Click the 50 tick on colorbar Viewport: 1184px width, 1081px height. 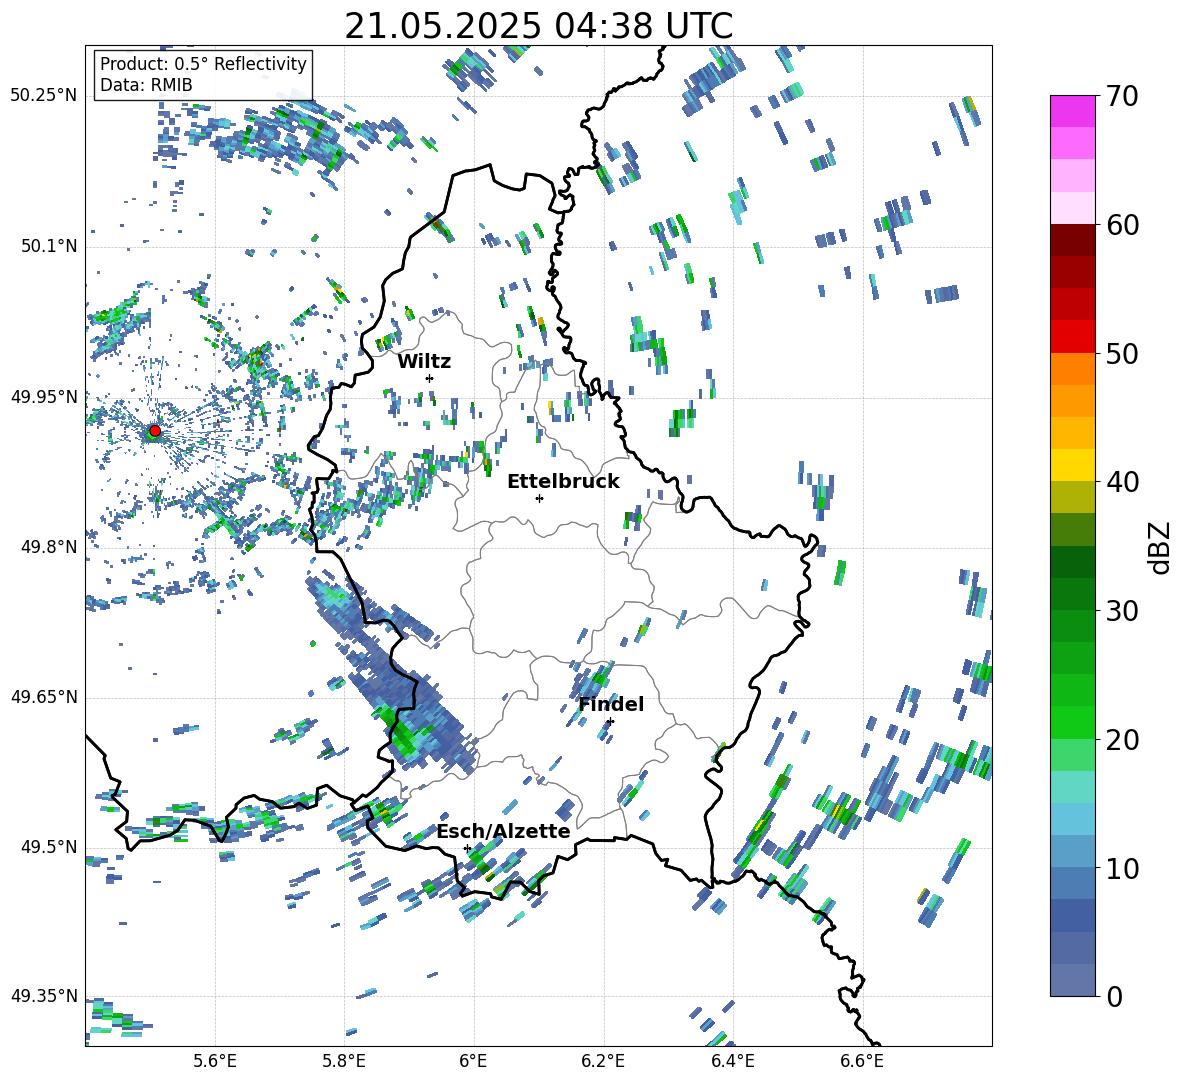coord(1122,353)
